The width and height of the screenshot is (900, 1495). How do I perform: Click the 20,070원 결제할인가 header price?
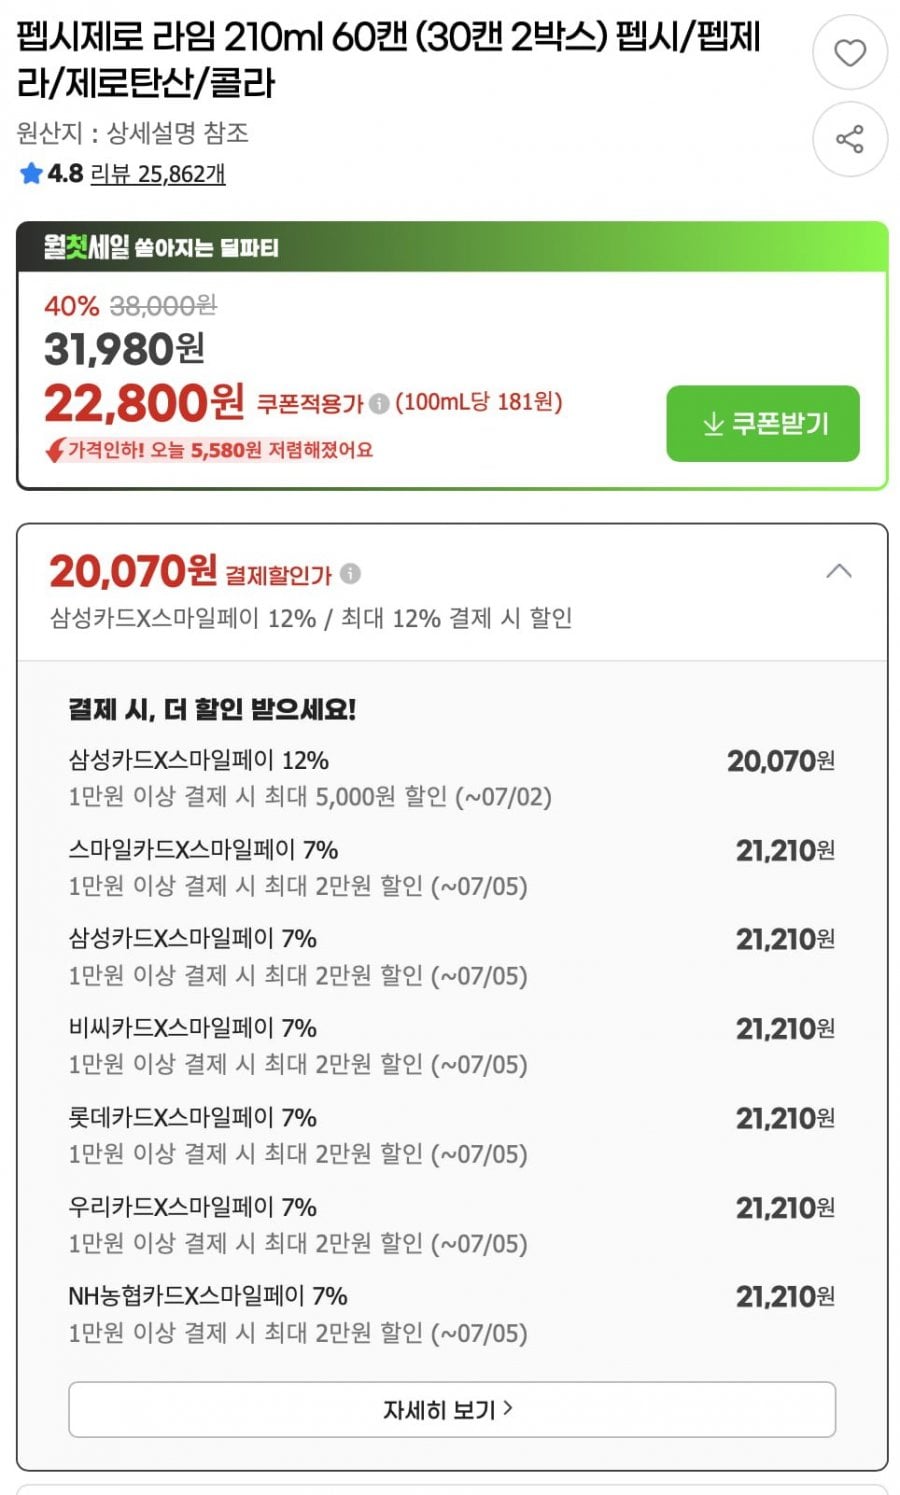pos(133,572)
